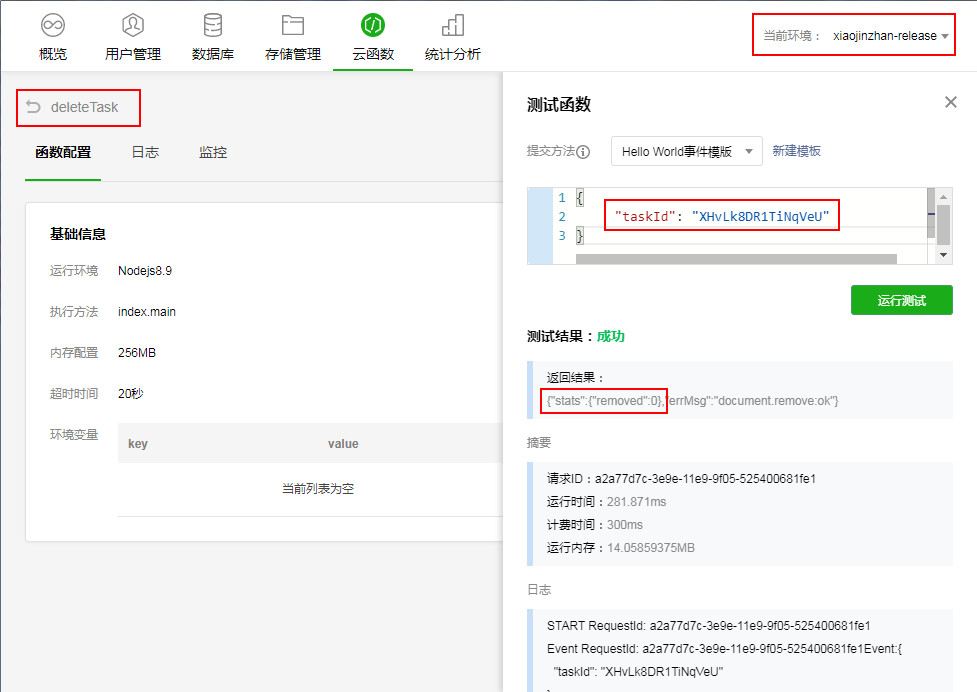Switch to the 日志 tab
This screenshot has height=692, width=977.
pyautogui.click(x=145, y=152)
